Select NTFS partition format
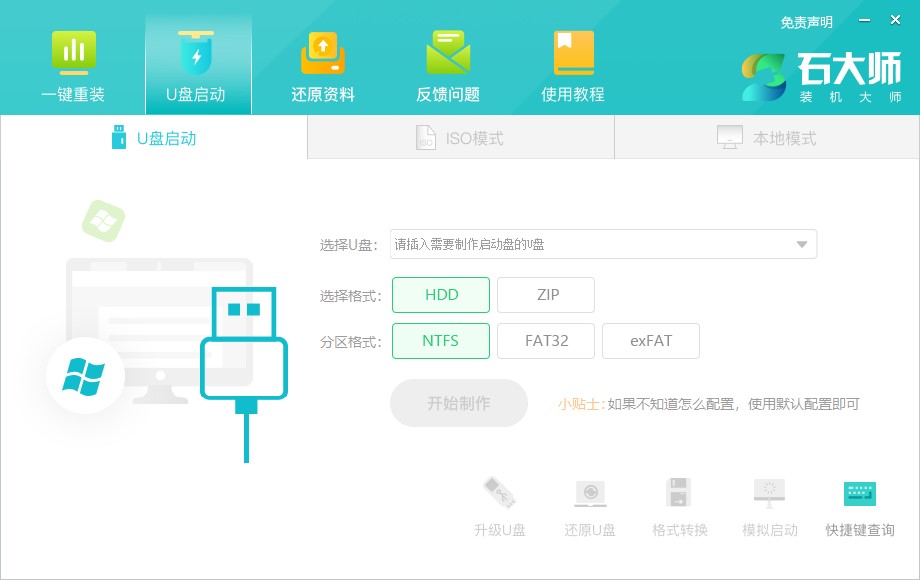Viewport: 920px width, 580px height. tap(441, 341)
